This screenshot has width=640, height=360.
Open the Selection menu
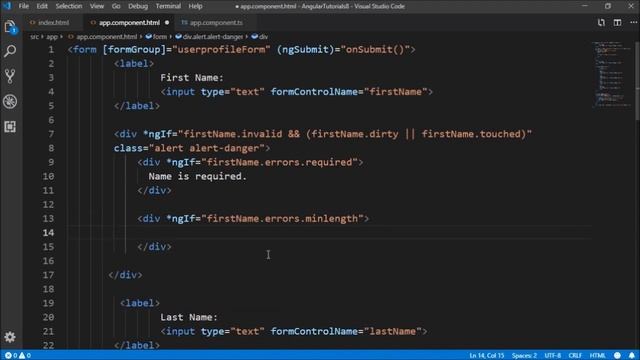coord(69,6)
